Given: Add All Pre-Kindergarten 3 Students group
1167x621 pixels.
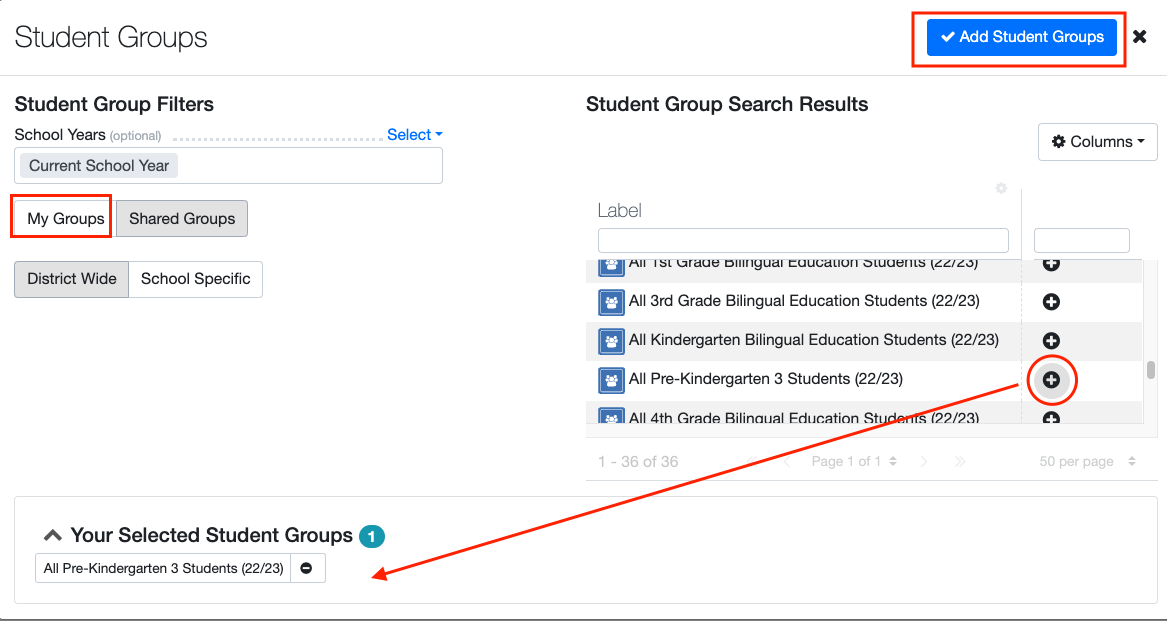Looking at the screenshot, I should pos(1051,380).
